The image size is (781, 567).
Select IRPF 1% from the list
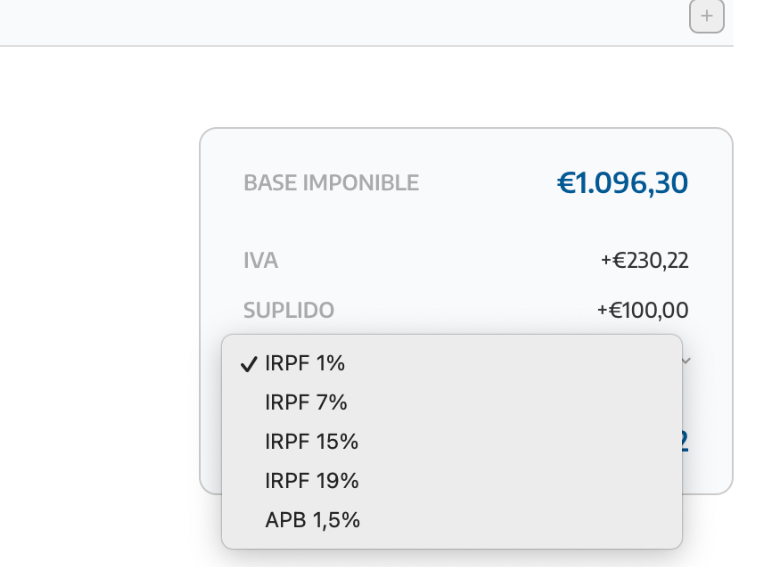coord(305,364)
